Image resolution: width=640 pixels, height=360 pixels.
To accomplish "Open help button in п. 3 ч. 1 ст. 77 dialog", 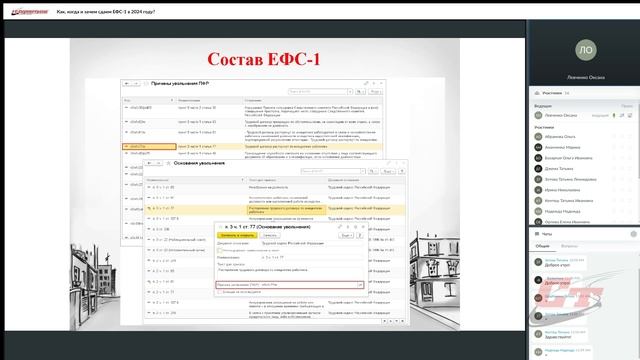I will 360,236.
